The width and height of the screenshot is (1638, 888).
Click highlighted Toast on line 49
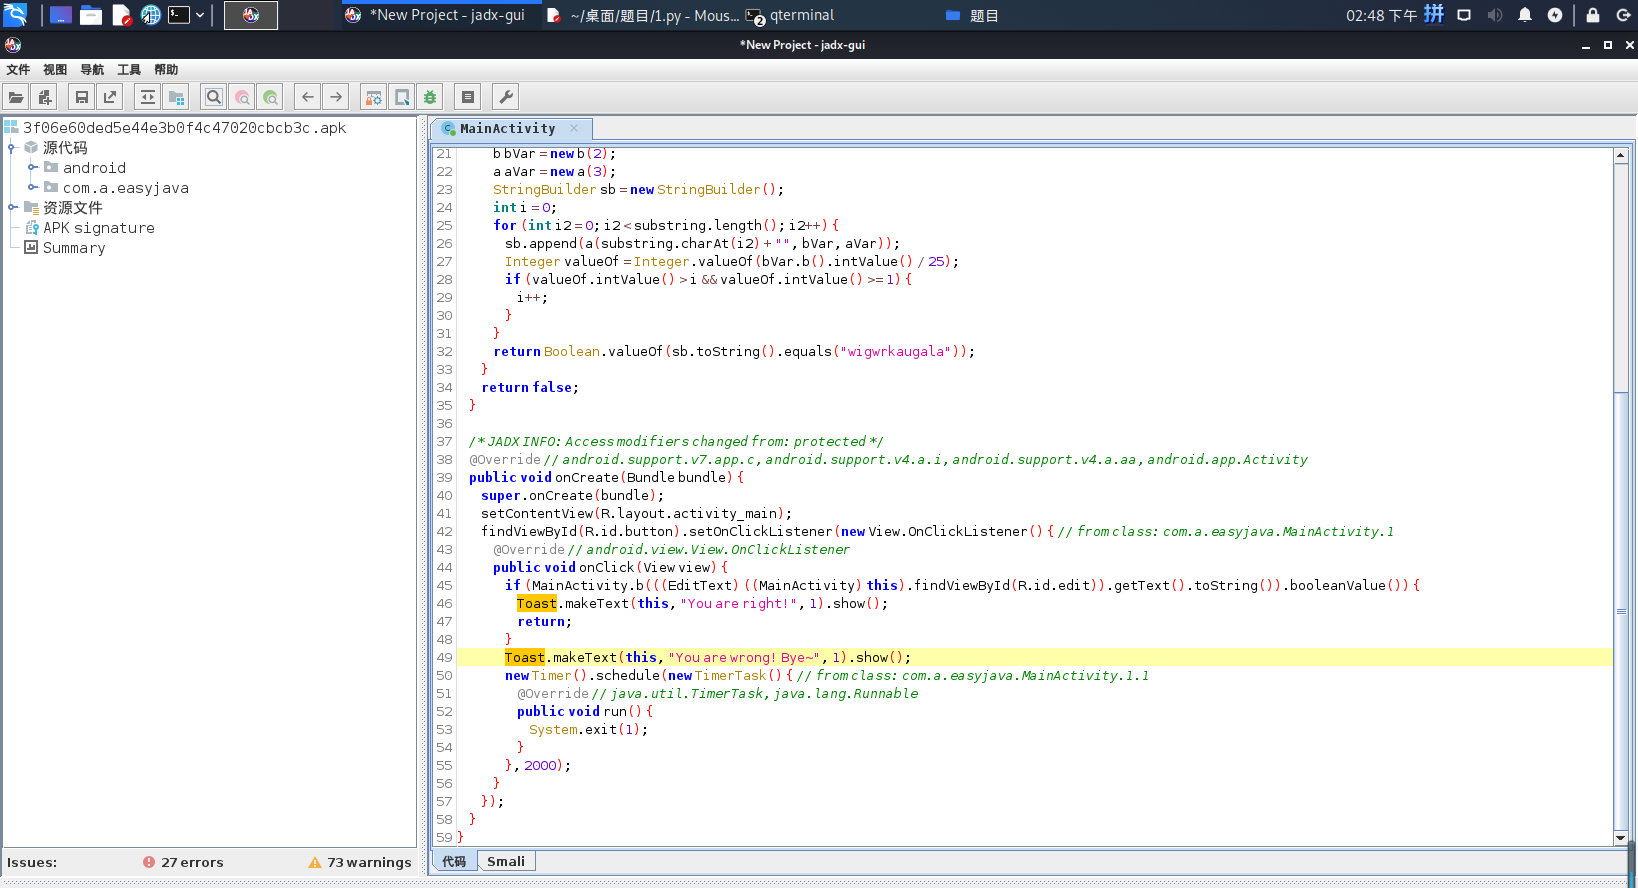525,657
